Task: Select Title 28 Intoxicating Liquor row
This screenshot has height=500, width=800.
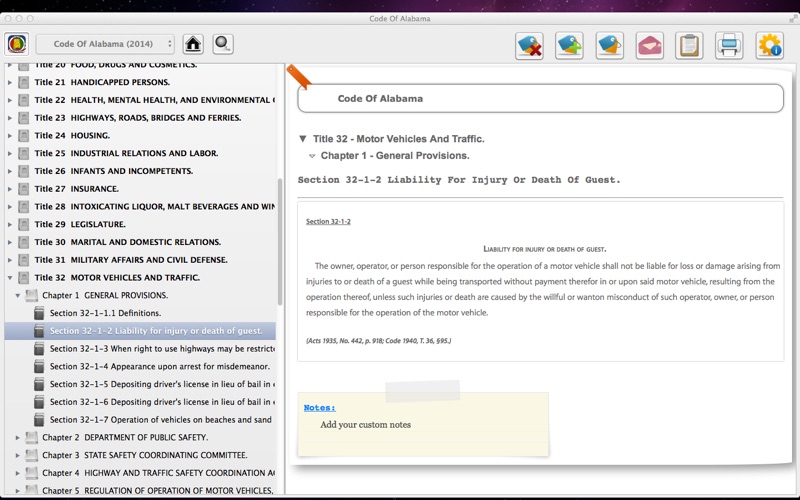Action: (x=140, y=207)
